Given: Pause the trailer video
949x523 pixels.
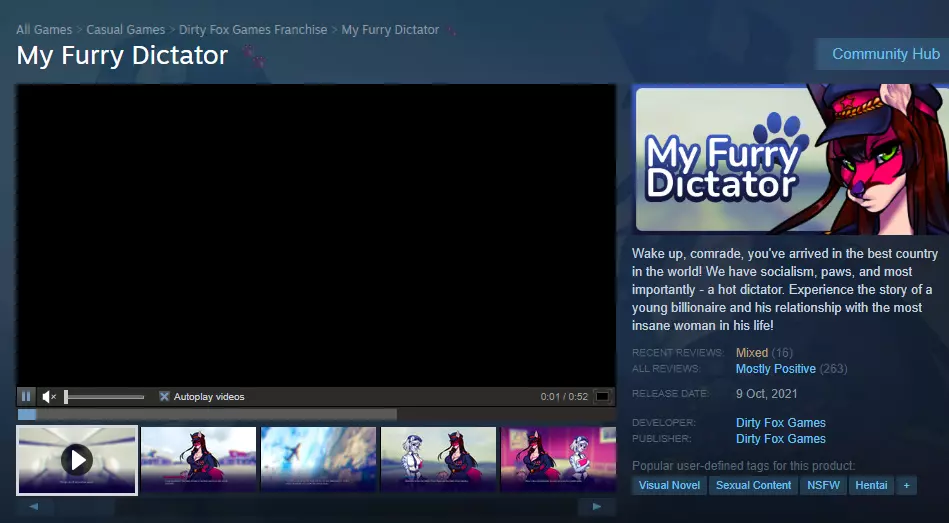Looking at the screenshot, I should coord(26,396).
